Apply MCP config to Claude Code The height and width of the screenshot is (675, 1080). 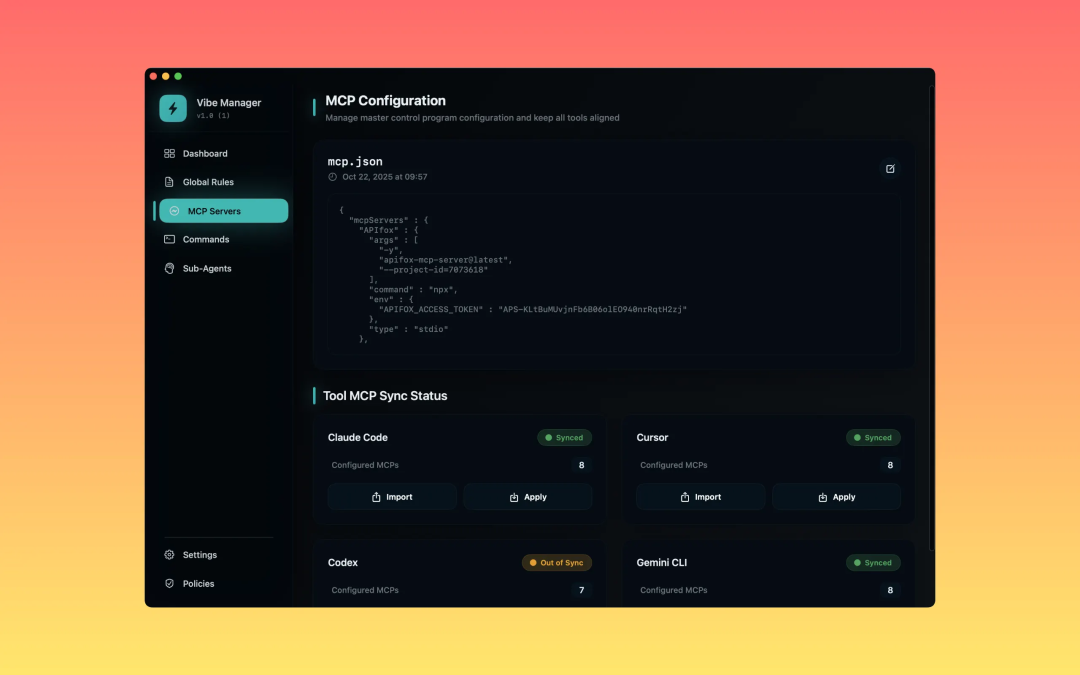[x=528, y=497]
